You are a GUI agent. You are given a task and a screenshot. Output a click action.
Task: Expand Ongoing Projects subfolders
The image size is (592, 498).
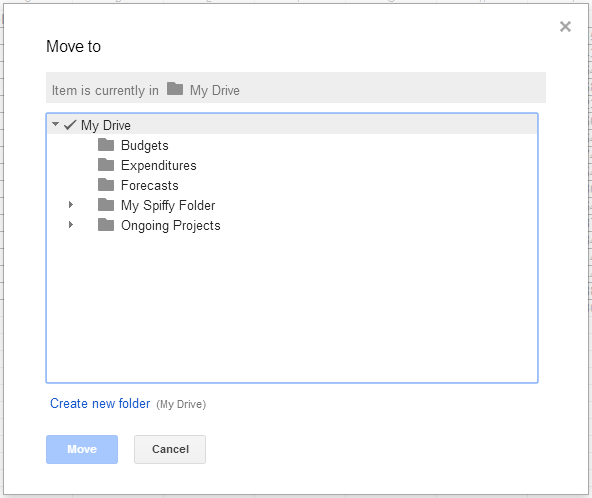pos(71,225)
